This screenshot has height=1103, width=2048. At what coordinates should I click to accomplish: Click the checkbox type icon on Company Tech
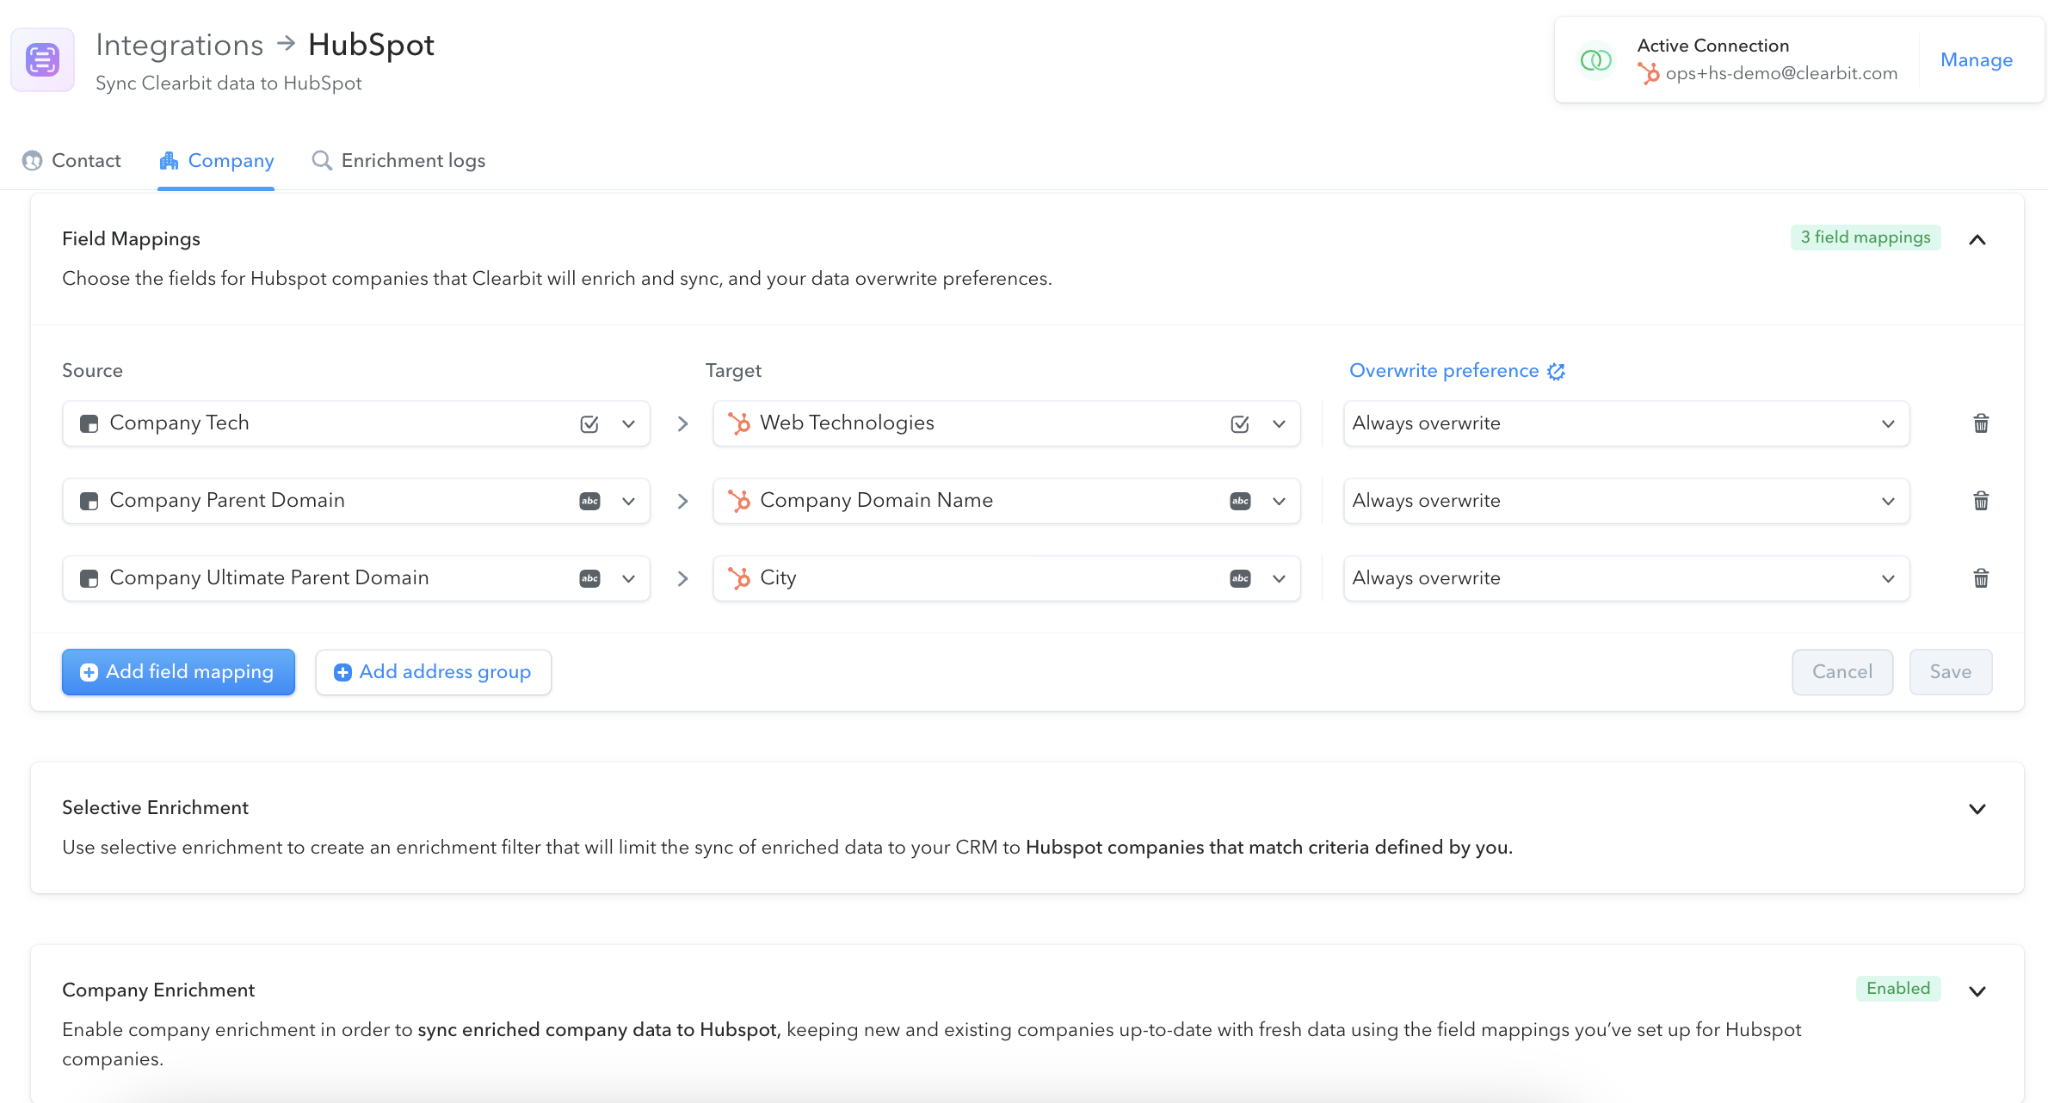pos(590,424)
